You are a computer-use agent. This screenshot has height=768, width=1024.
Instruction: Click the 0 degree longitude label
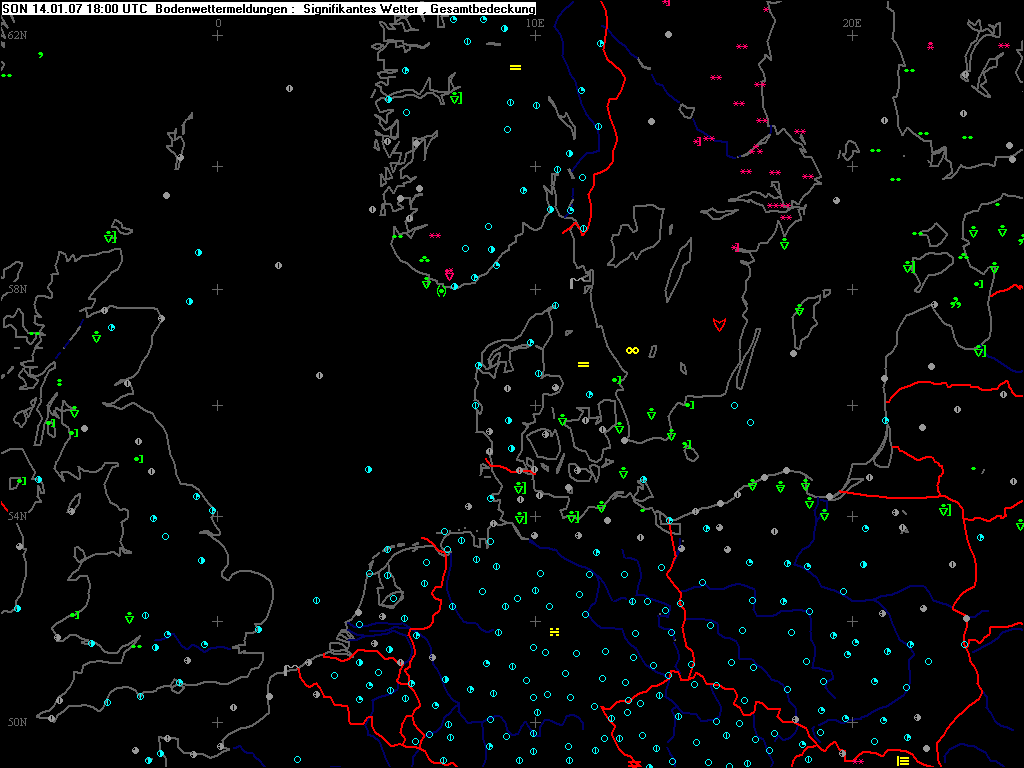point(218,22)
